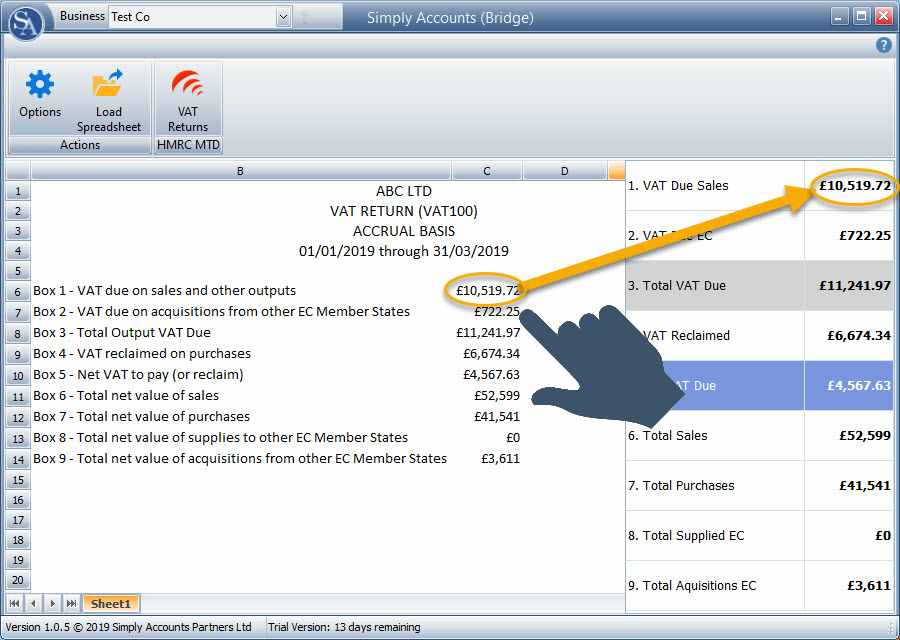Click Box 1 value £10,519.72 cell
The image size is (900, 640).
tap(487, 291)
